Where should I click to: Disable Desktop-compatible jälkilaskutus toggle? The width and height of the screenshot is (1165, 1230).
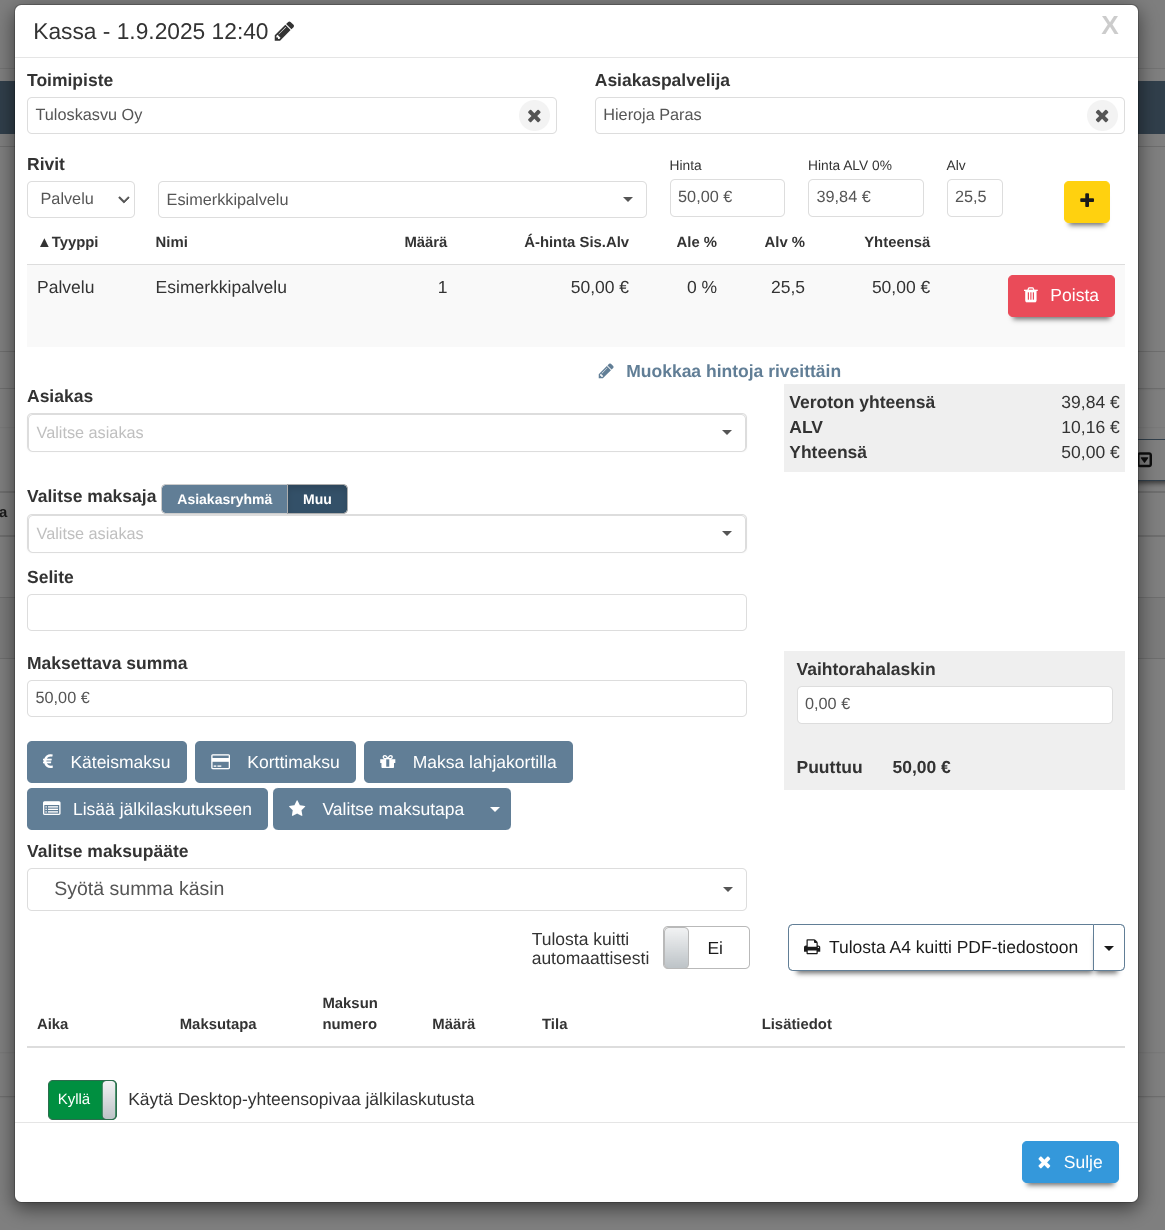click(82, 1100)
